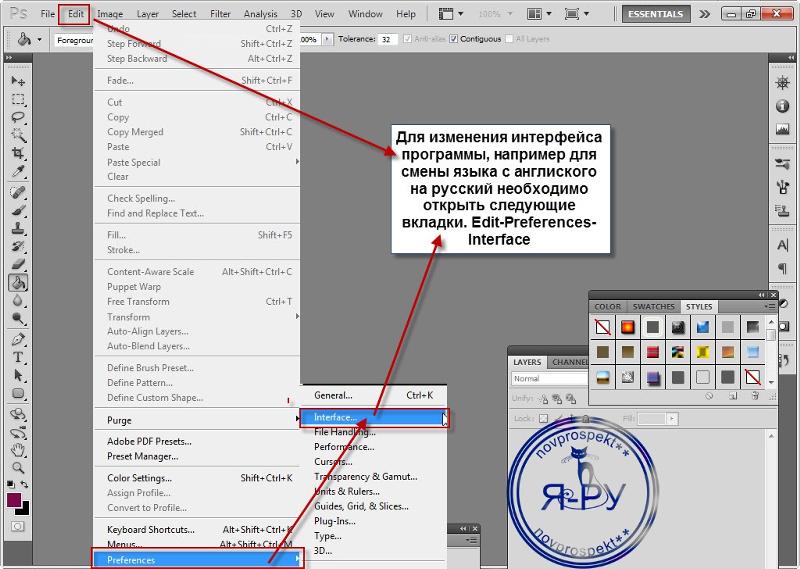The image size is (800, 569).
Task: Toggle Quick Mask mode
Action: 17,526
